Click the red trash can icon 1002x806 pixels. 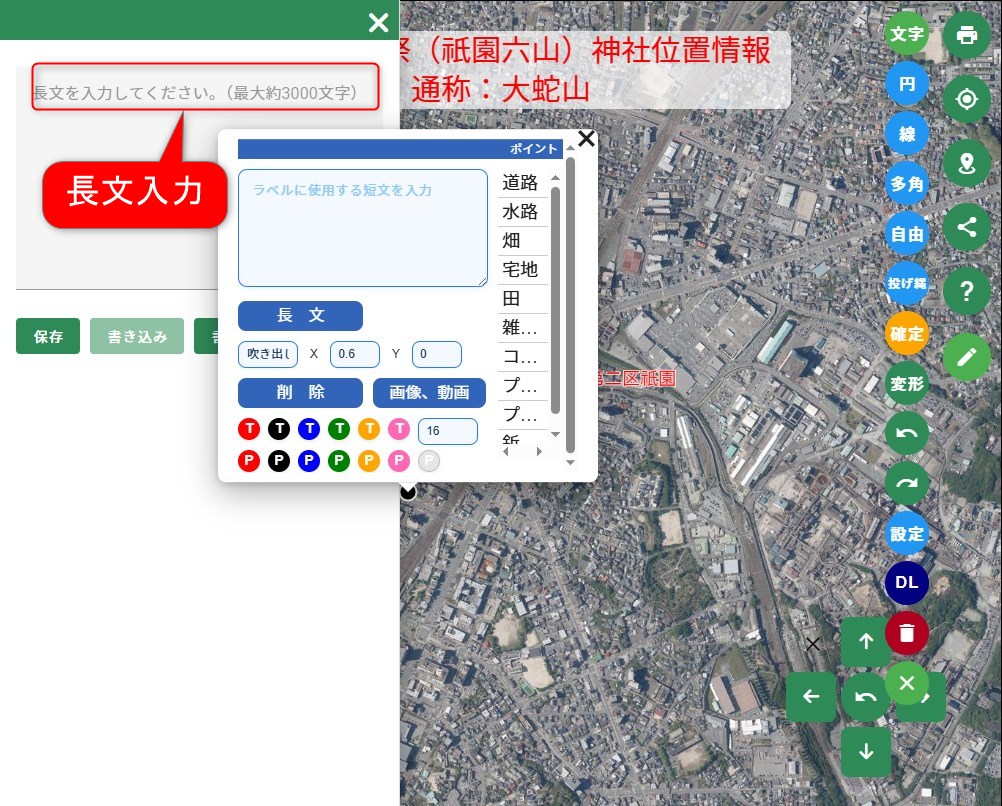(x=906, y=633)
